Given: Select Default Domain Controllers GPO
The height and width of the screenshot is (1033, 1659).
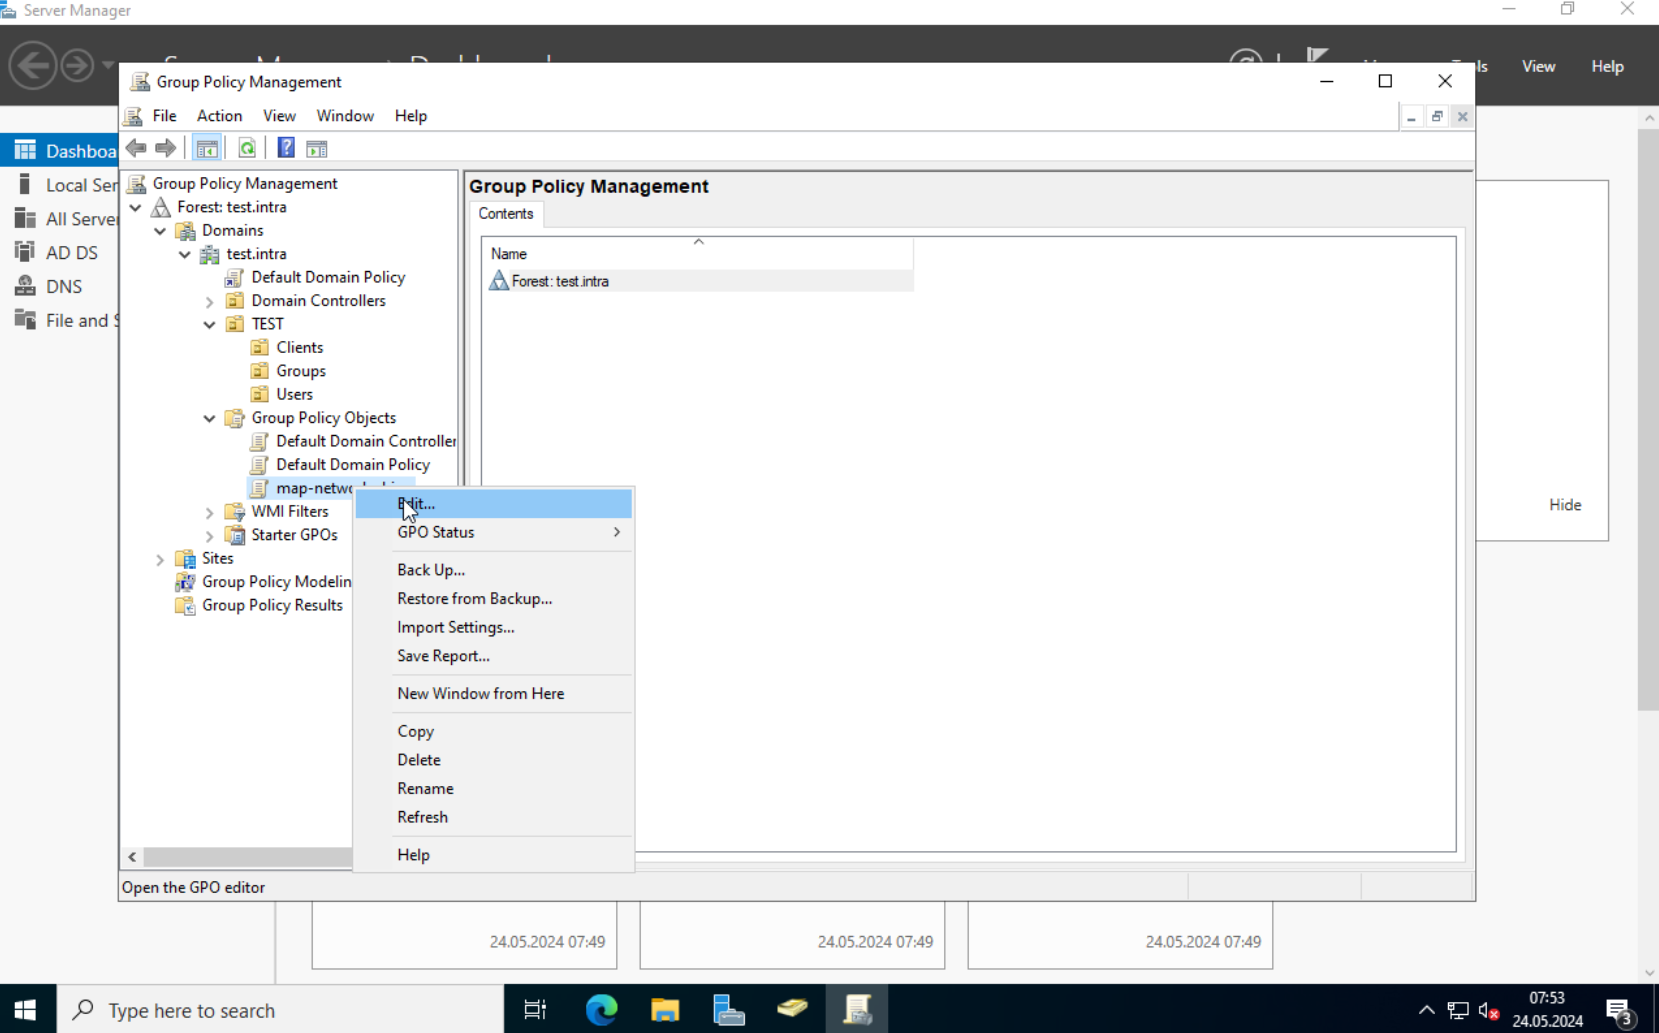Looking at the screenshot, I should click(x=366, y=441).
